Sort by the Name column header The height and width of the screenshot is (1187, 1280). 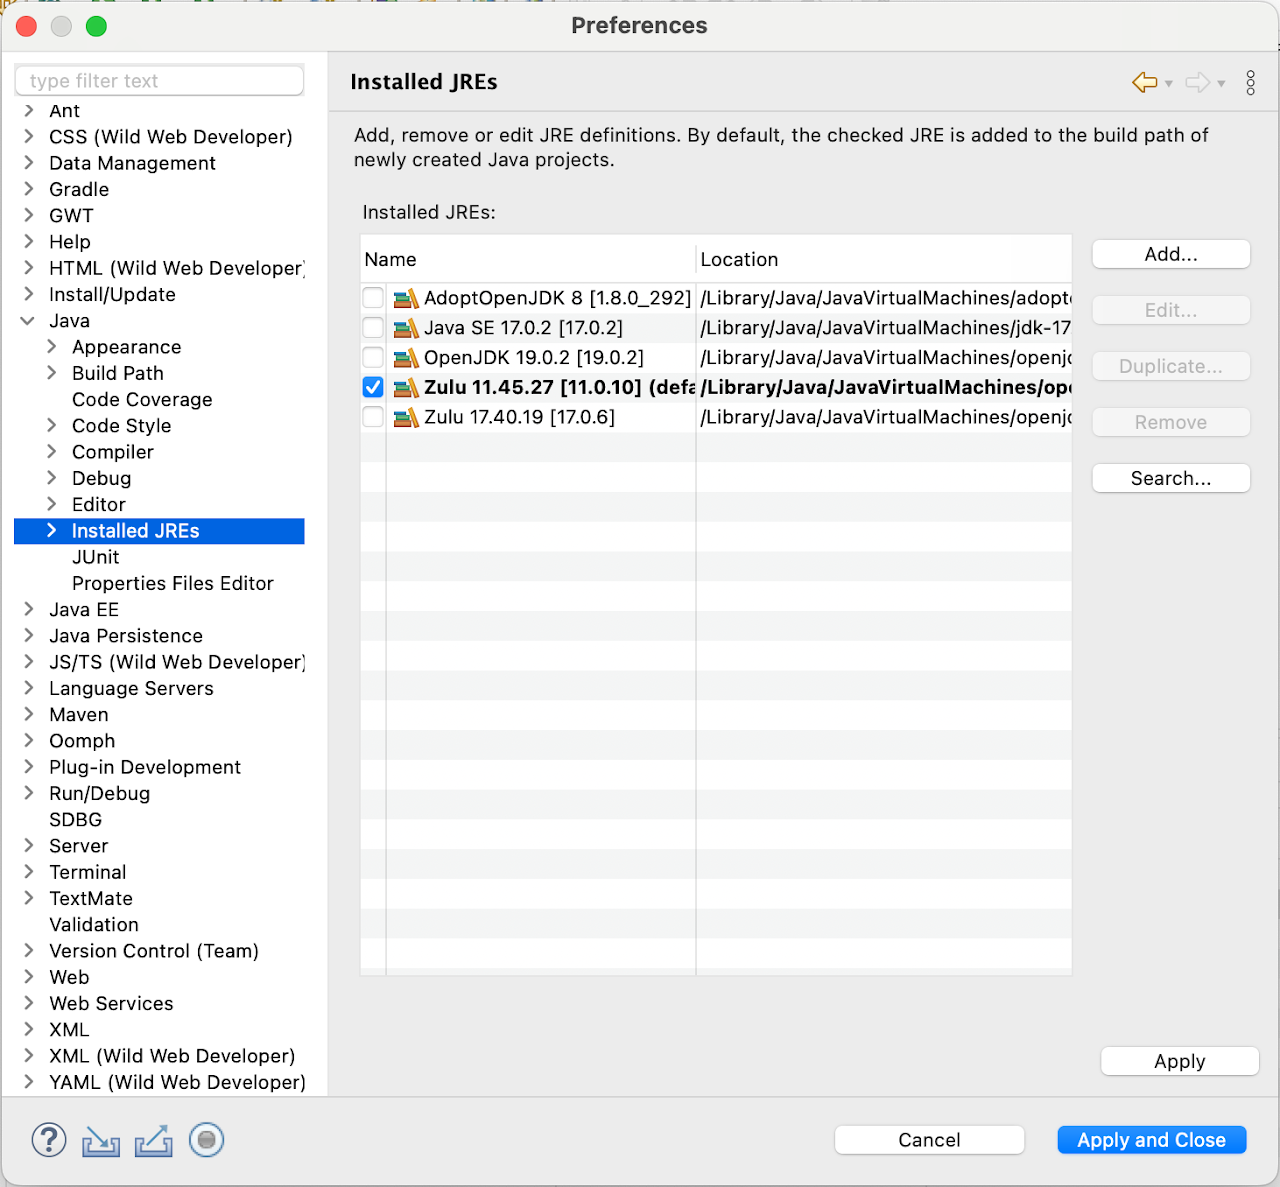[x=528, y=259]
